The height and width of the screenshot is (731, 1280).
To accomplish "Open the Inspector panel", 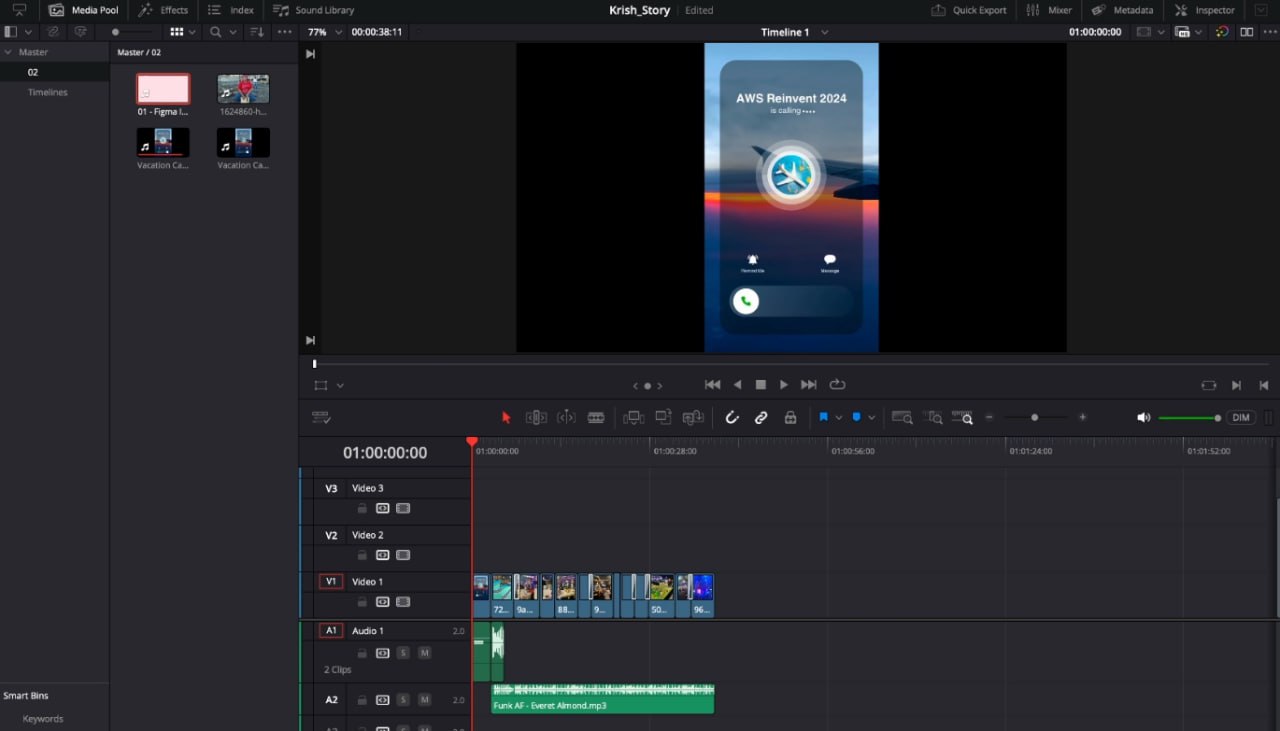I will point(1204,10).
